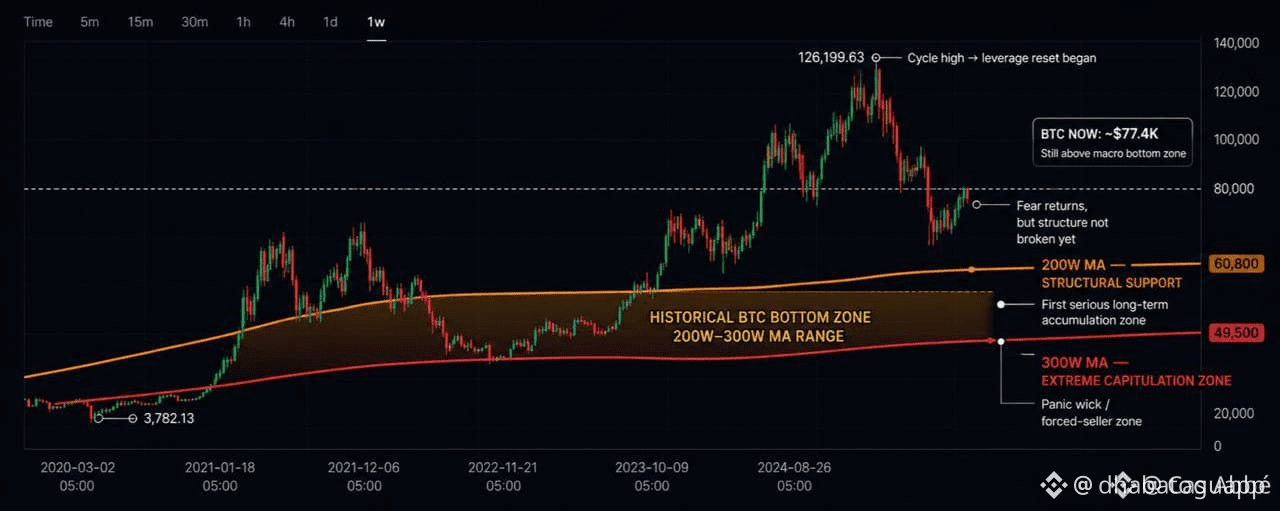The width and height of the screenshot is (1280, 511).
Task: Click the 100,000 price axis value
Action: coord(1237,139)
